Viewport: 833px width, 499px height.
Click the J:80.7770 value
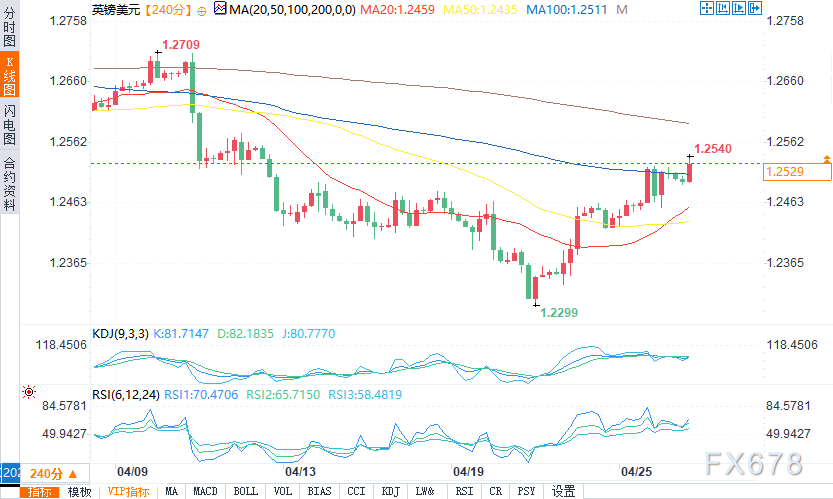(x=309, y=334)
